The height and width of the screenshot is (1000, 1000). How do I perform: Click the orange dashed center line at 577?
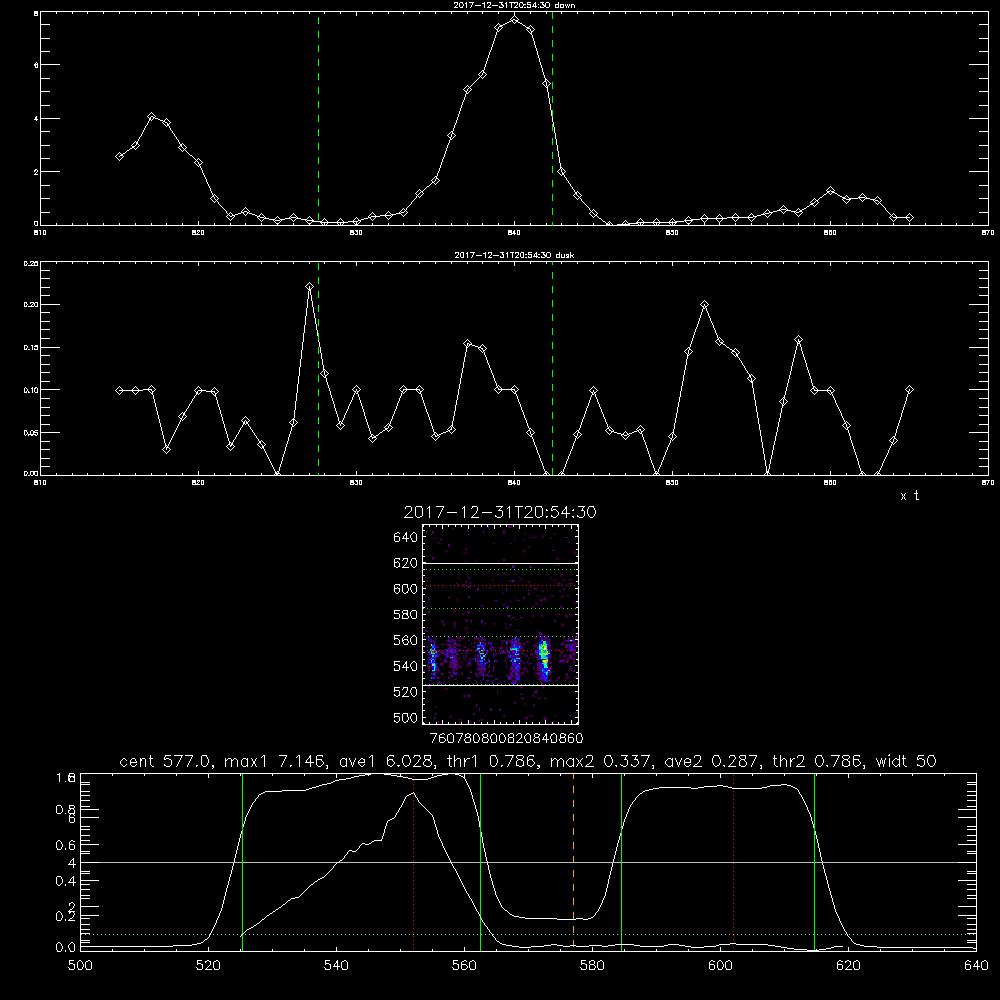(573, 861)
